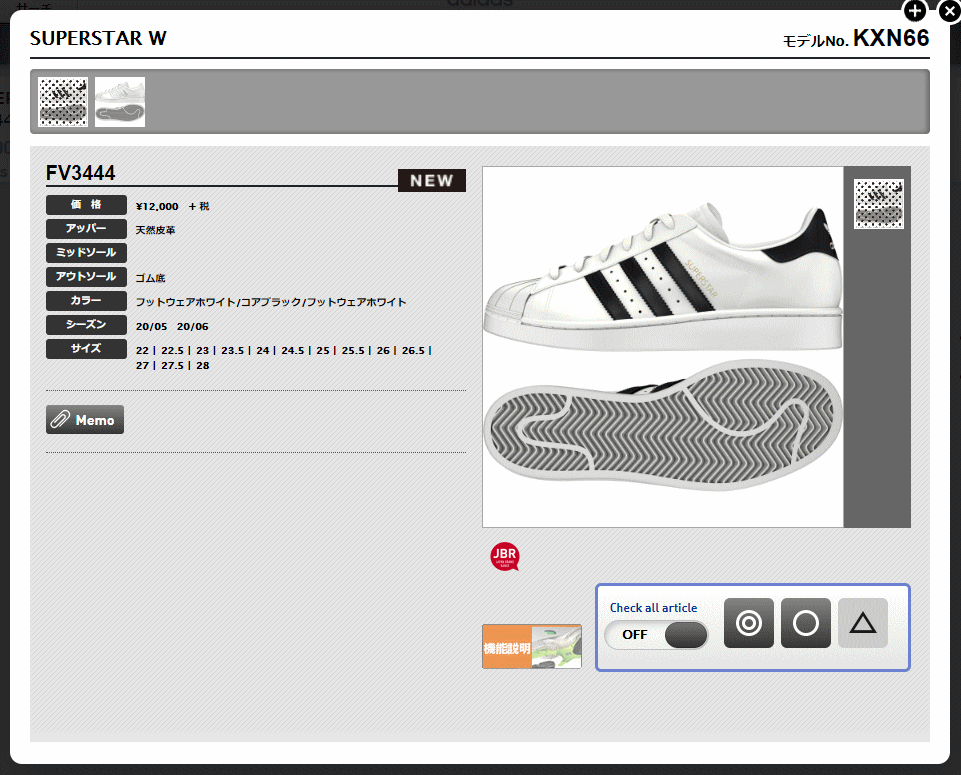Open the 機能説明 function description banner
Screen dimensions: 961x775
(x=531, y=646)
